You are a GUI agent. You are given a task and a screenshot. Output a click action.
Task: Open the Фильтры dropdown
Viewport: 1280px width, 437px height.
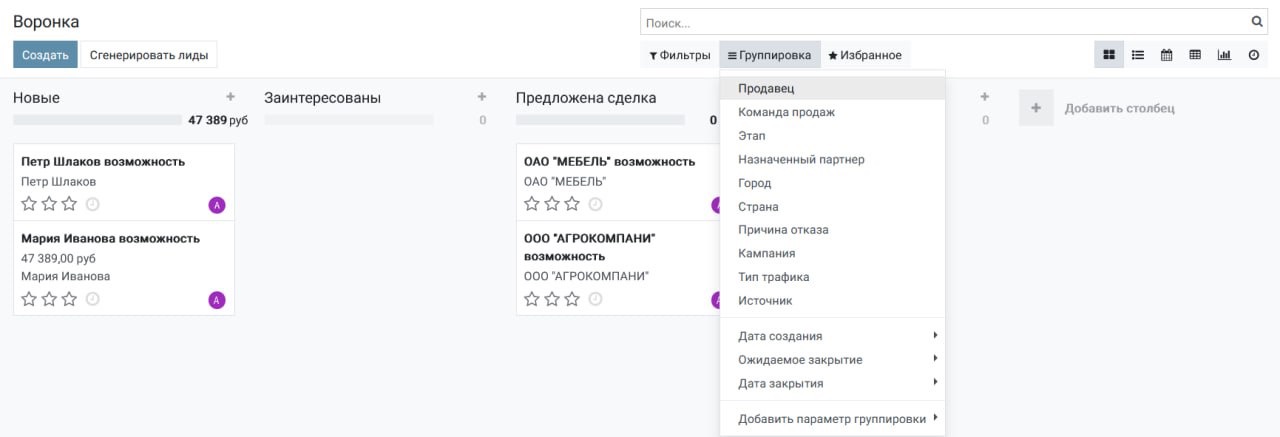[x=680, y=55]
